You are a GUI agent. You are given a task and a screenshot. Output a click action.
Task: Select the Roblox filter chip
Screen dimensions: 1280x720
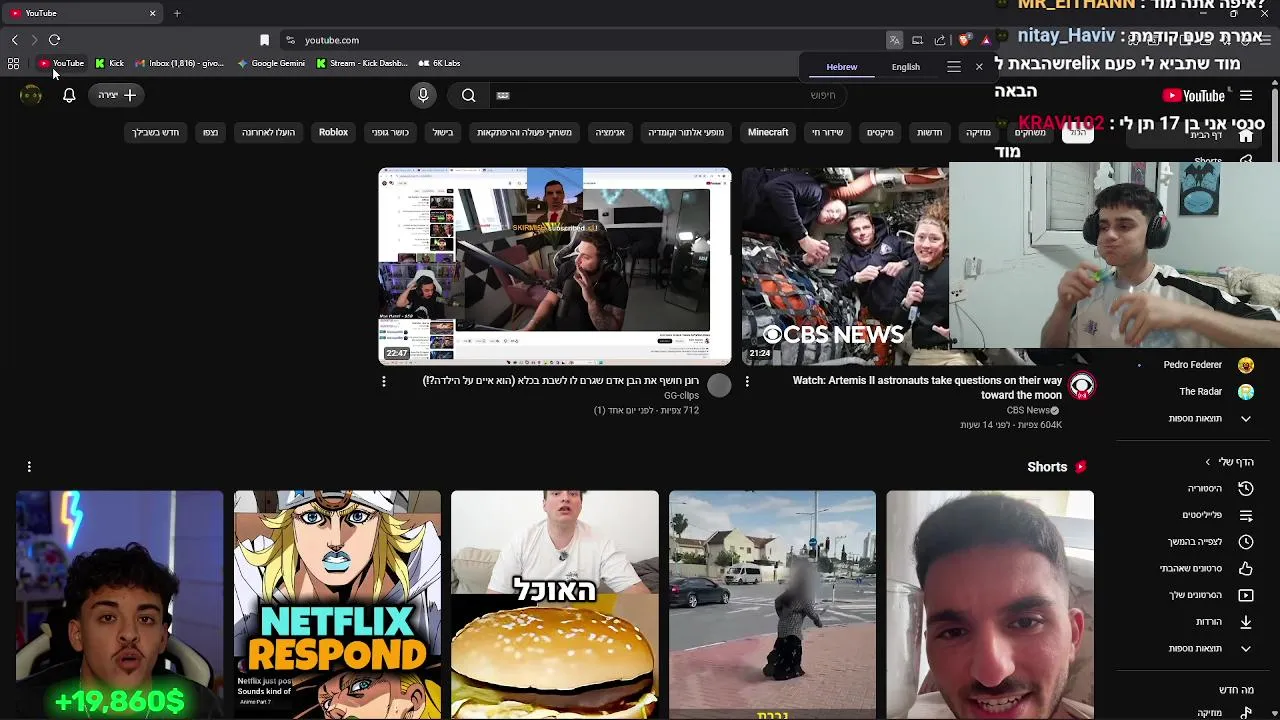tap(333, 132)
